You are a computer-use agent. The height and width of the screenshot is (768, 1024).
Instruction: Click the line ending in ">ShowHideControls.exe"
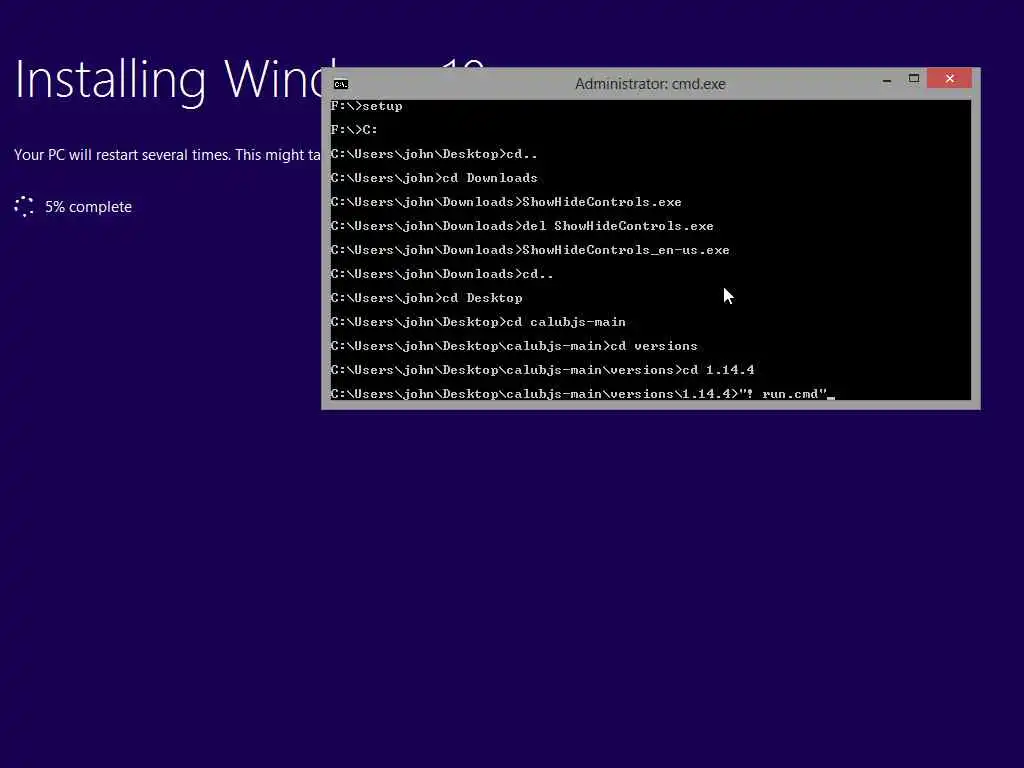pyautogui.click(x=506, y=202)
